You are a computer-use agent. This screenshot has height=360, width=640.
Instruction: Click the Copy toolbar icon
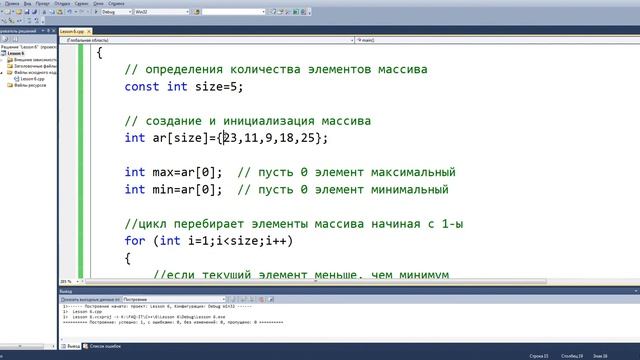[52, 12]
